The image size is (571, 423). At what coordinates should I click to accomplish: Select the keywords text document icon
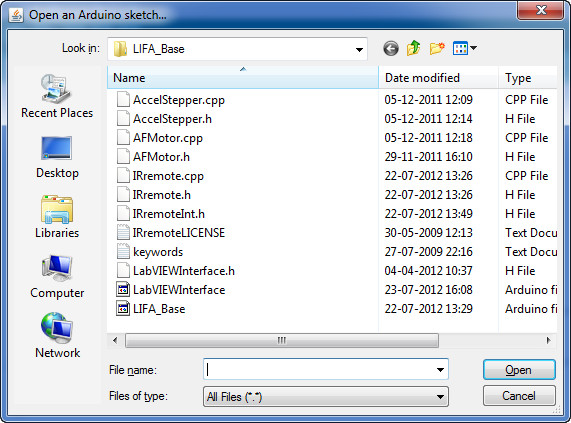(x=123, y=251)
